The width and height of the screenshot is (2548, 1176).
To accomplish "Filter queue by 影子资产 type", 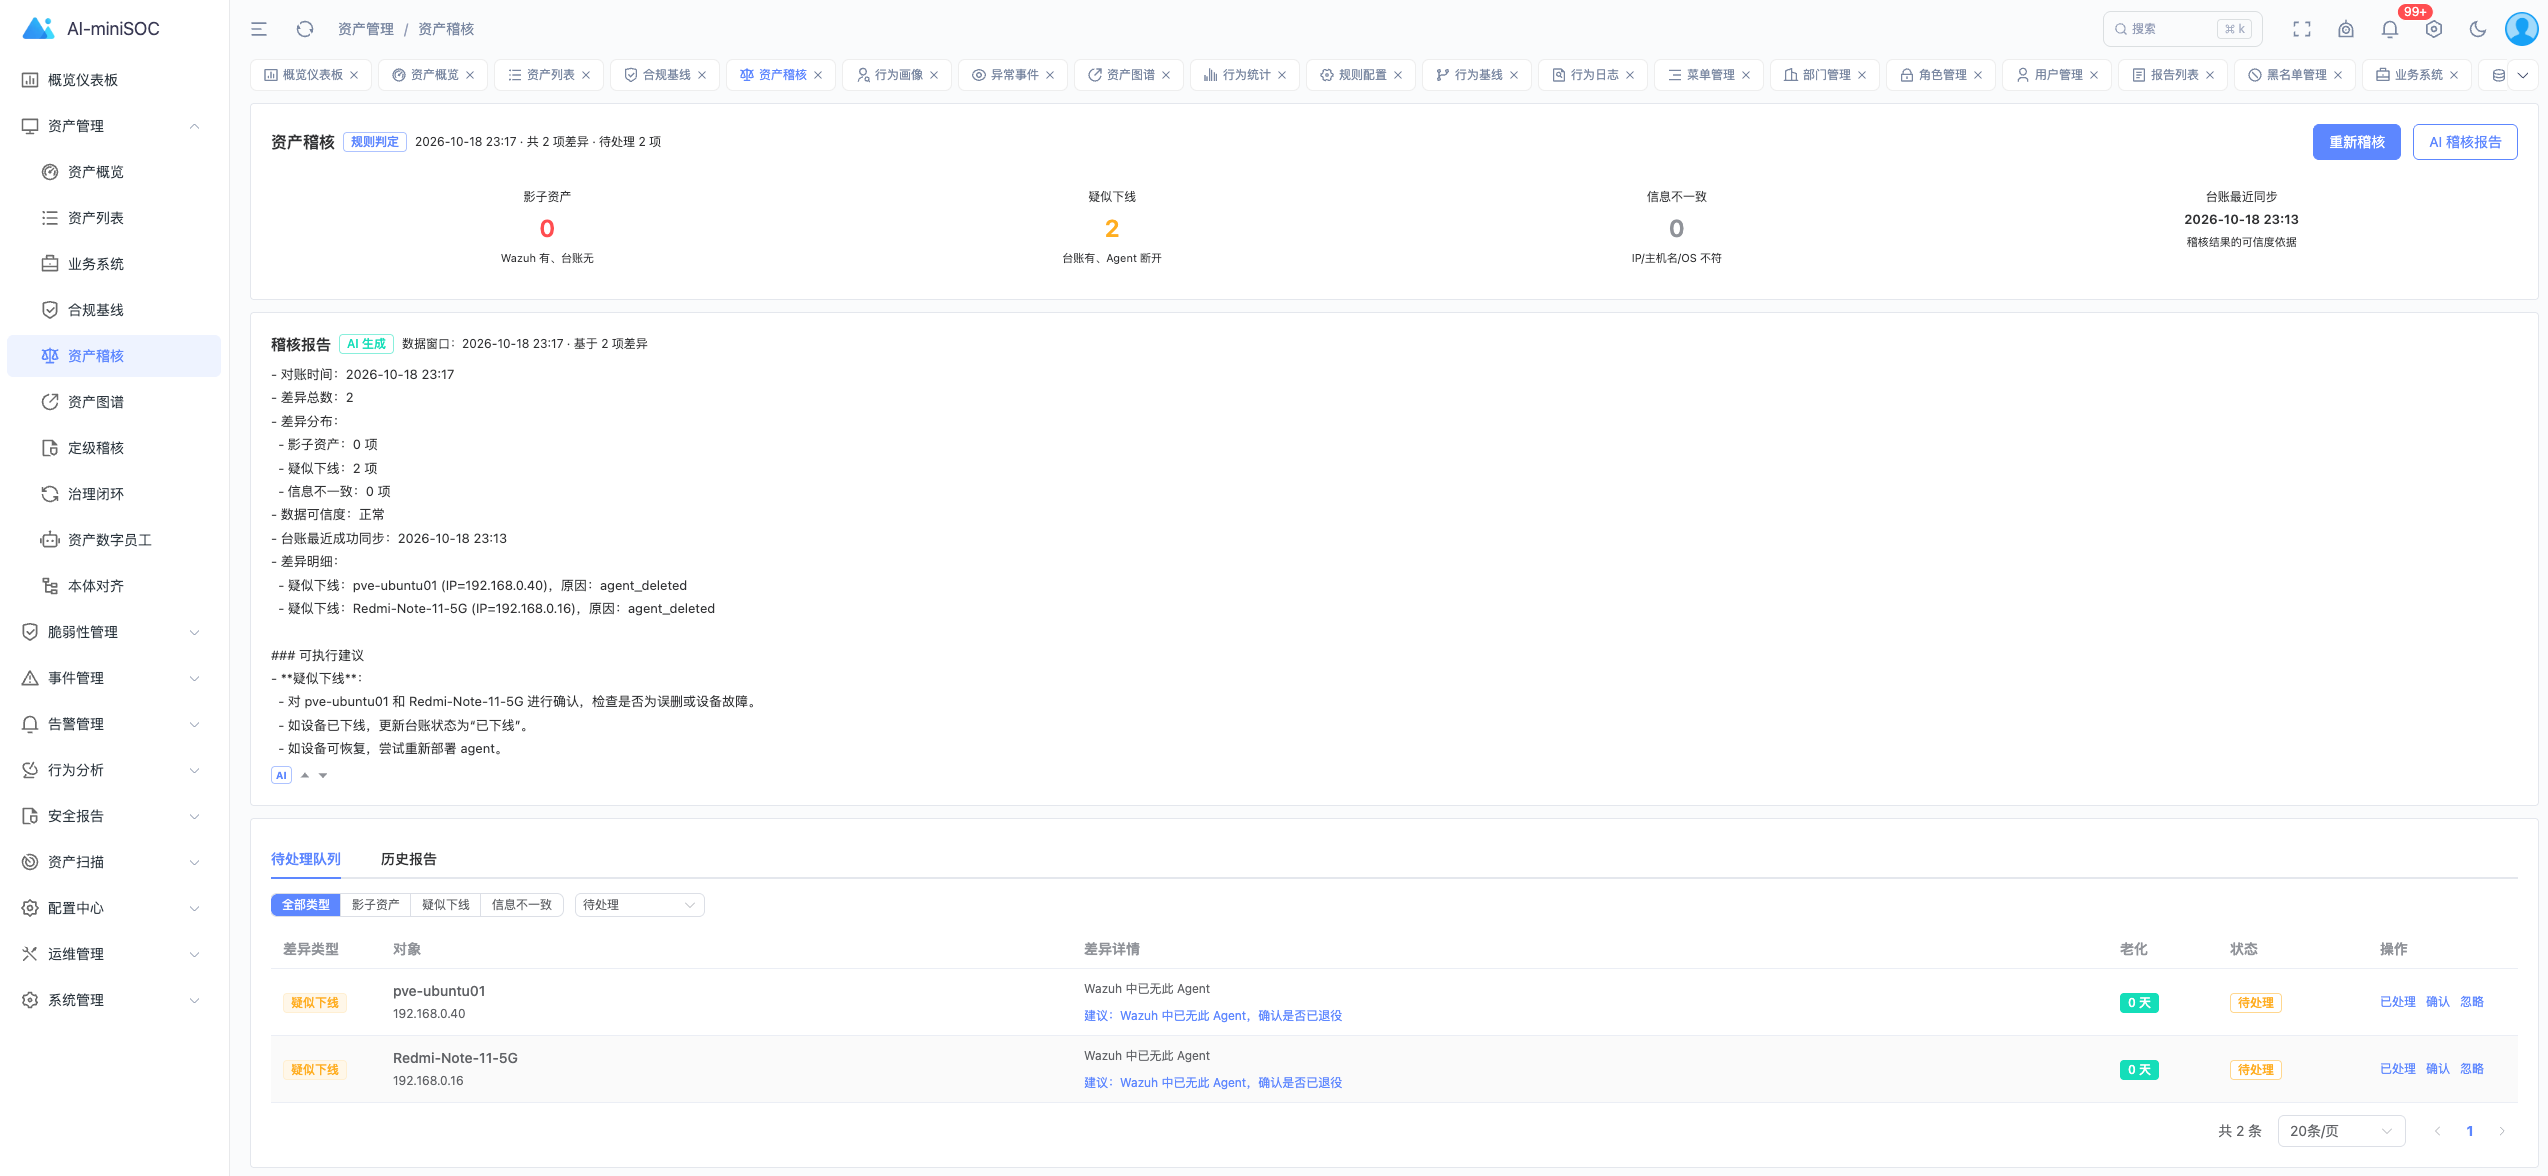I will pyautogui.click(x=375, y=905).
